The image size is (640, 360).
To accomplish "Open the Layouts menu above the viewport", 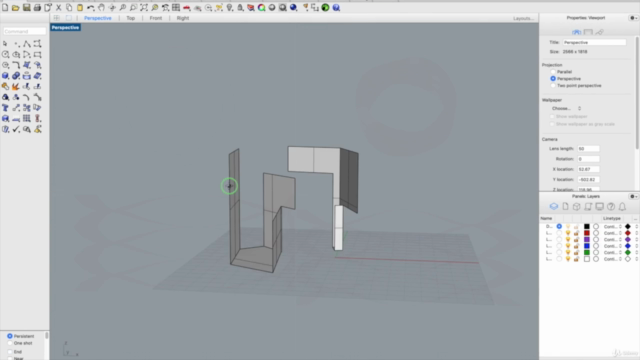I will [523, 18].
